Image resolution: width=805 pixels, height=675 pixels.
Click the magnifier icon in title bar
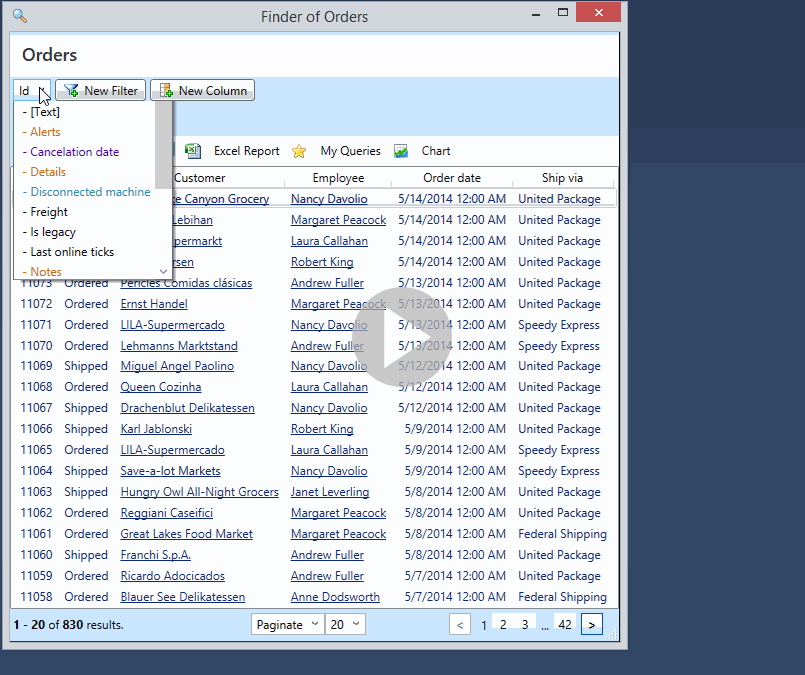[20, 16]
